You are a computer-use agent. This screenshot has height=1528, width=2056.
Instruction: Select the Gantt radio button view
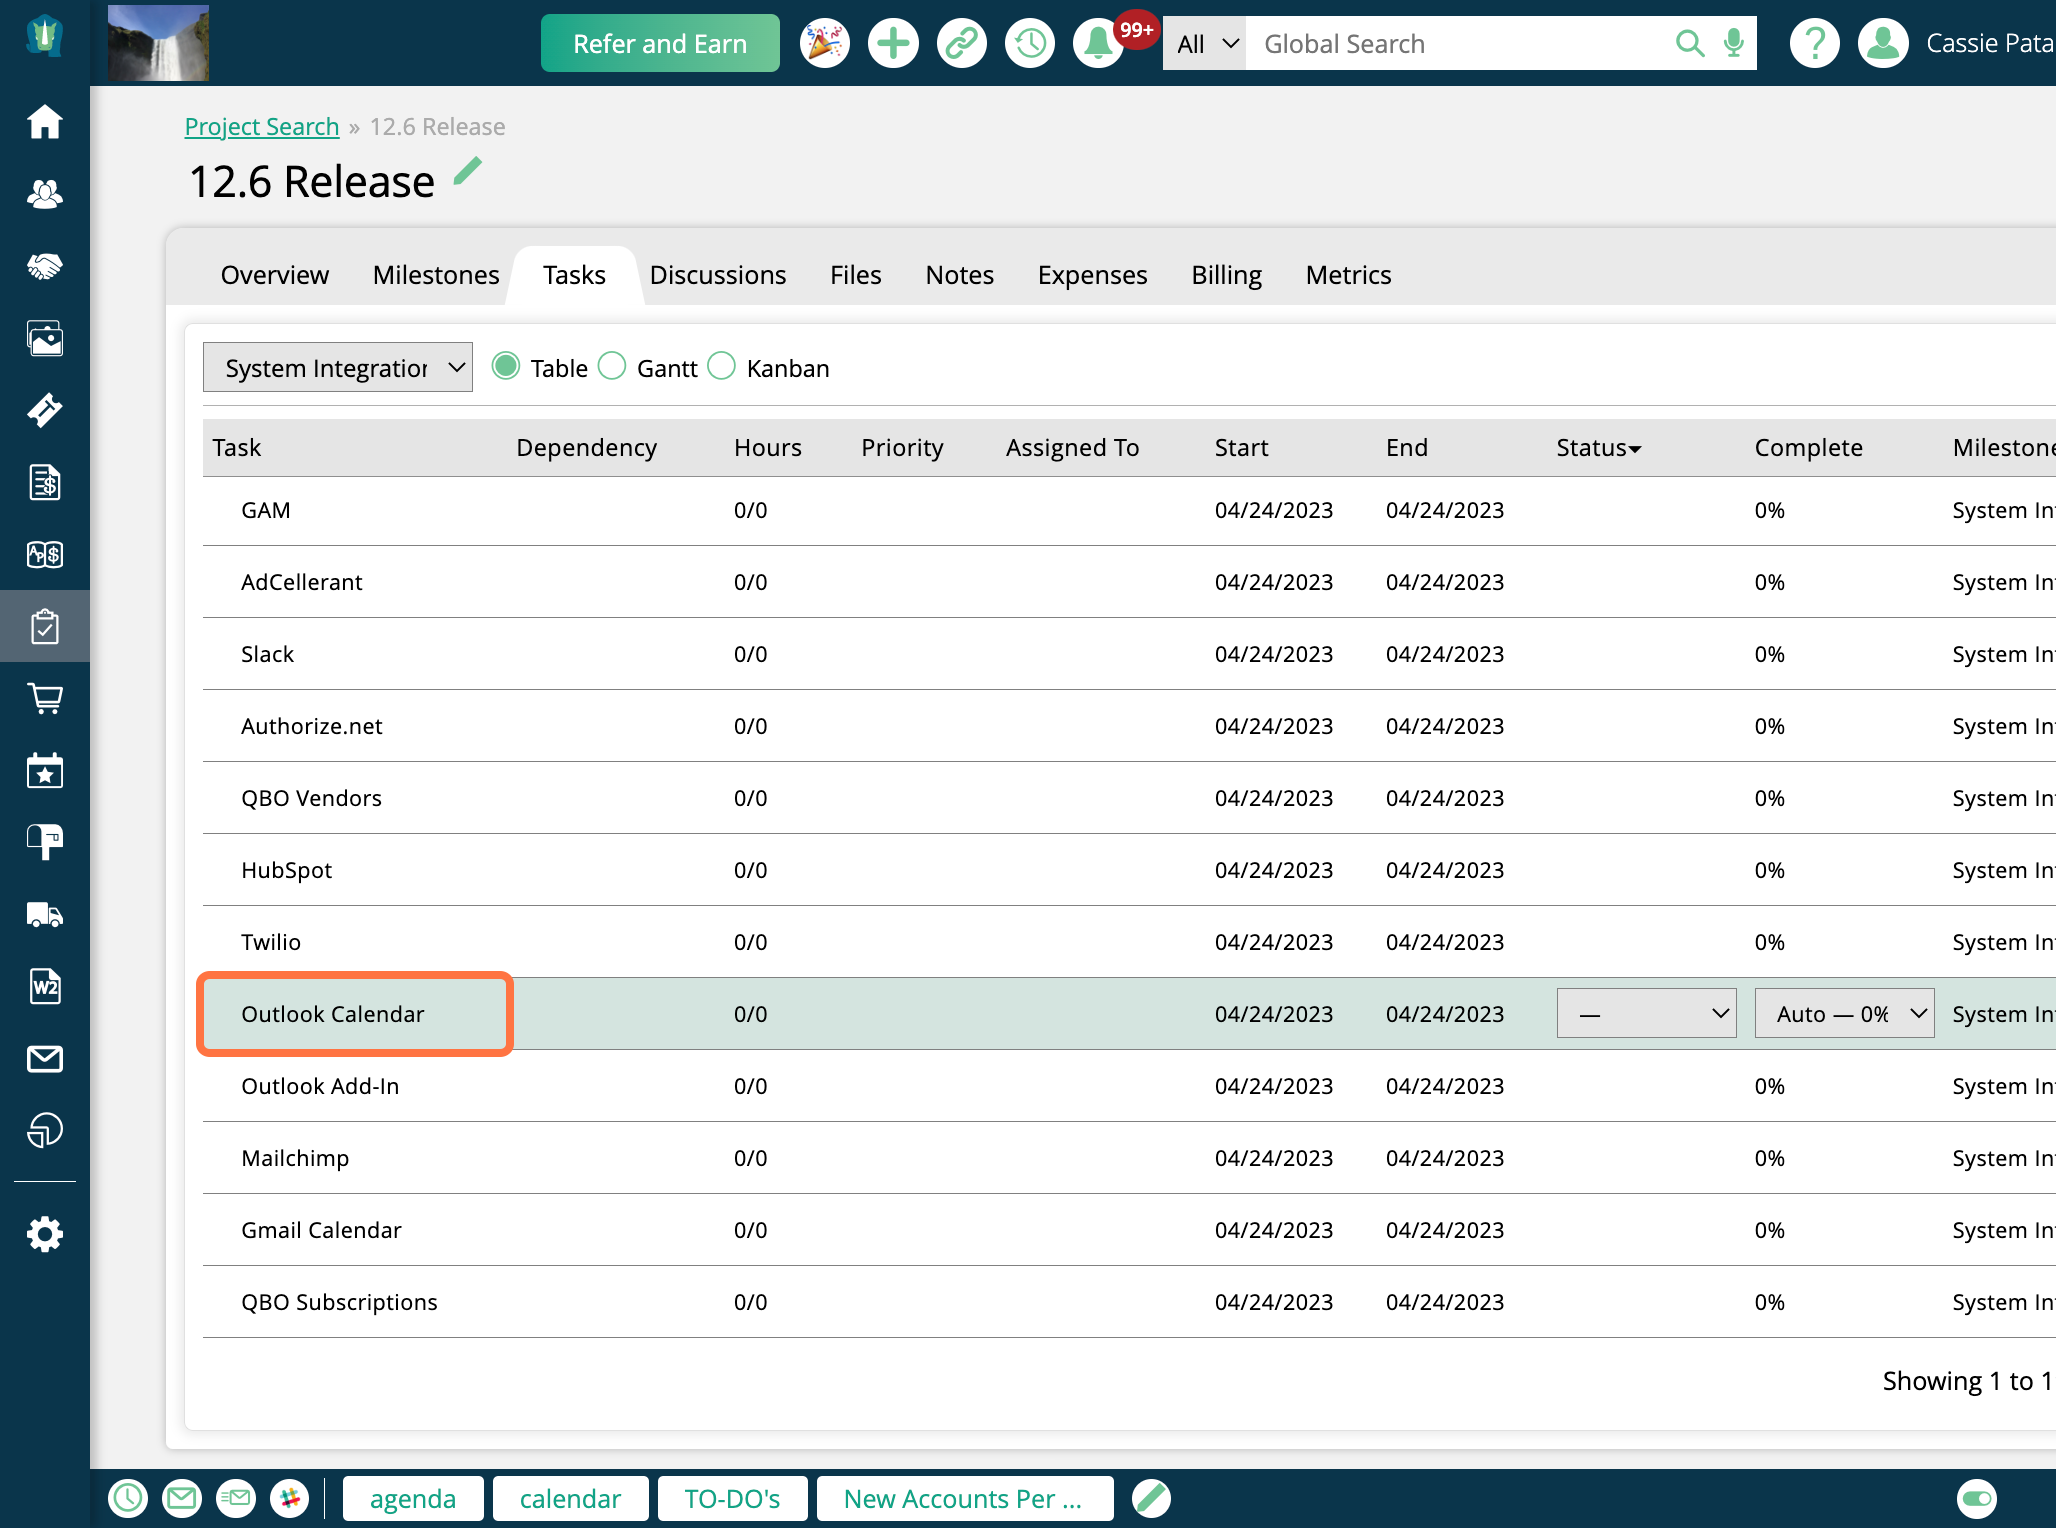613,368
